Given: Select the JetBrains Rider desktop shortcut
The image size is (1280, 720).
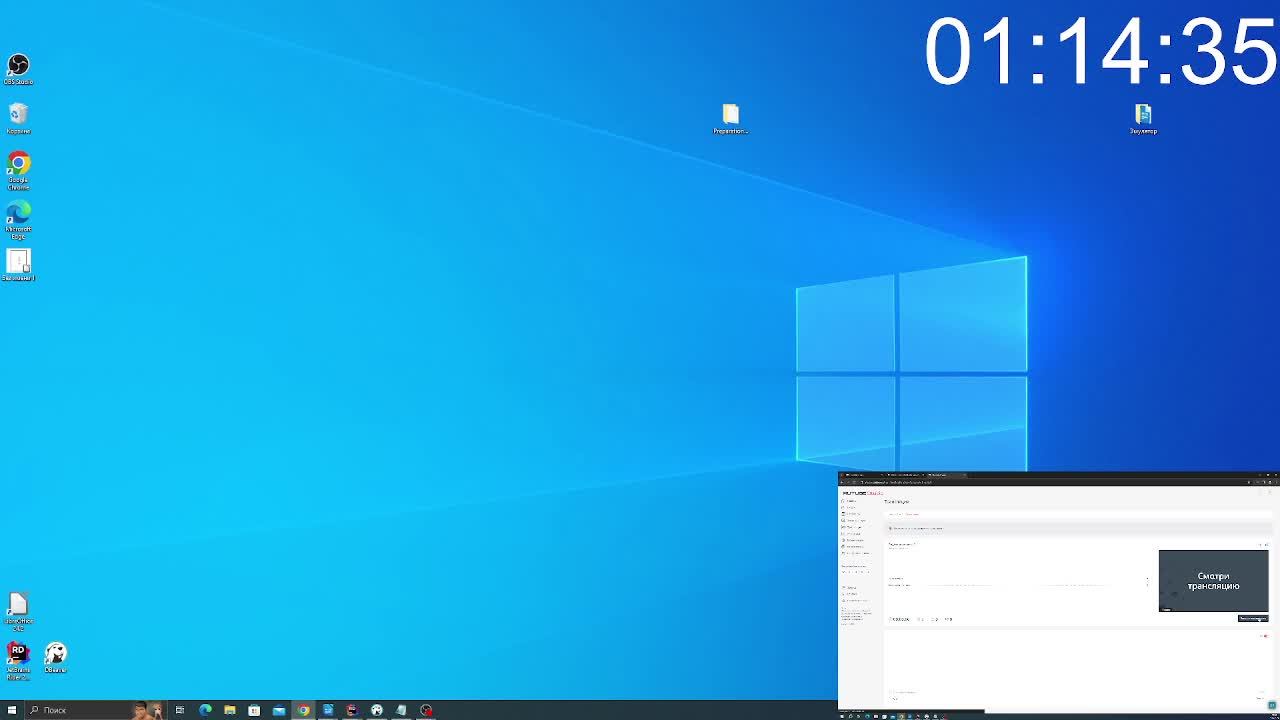Looking at the screenshot, I should click(18, 661).
